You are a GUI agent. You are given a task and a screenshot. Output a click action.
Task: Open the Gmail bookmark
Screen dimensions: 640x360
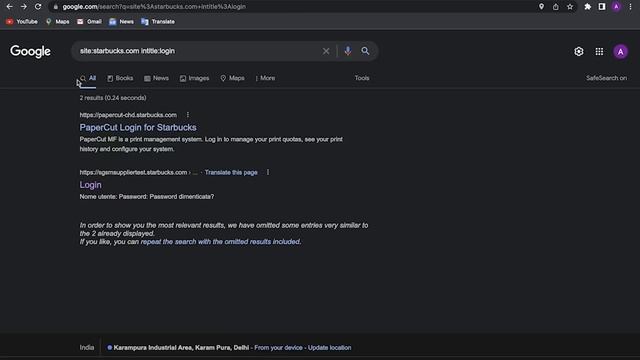(89, 22)
